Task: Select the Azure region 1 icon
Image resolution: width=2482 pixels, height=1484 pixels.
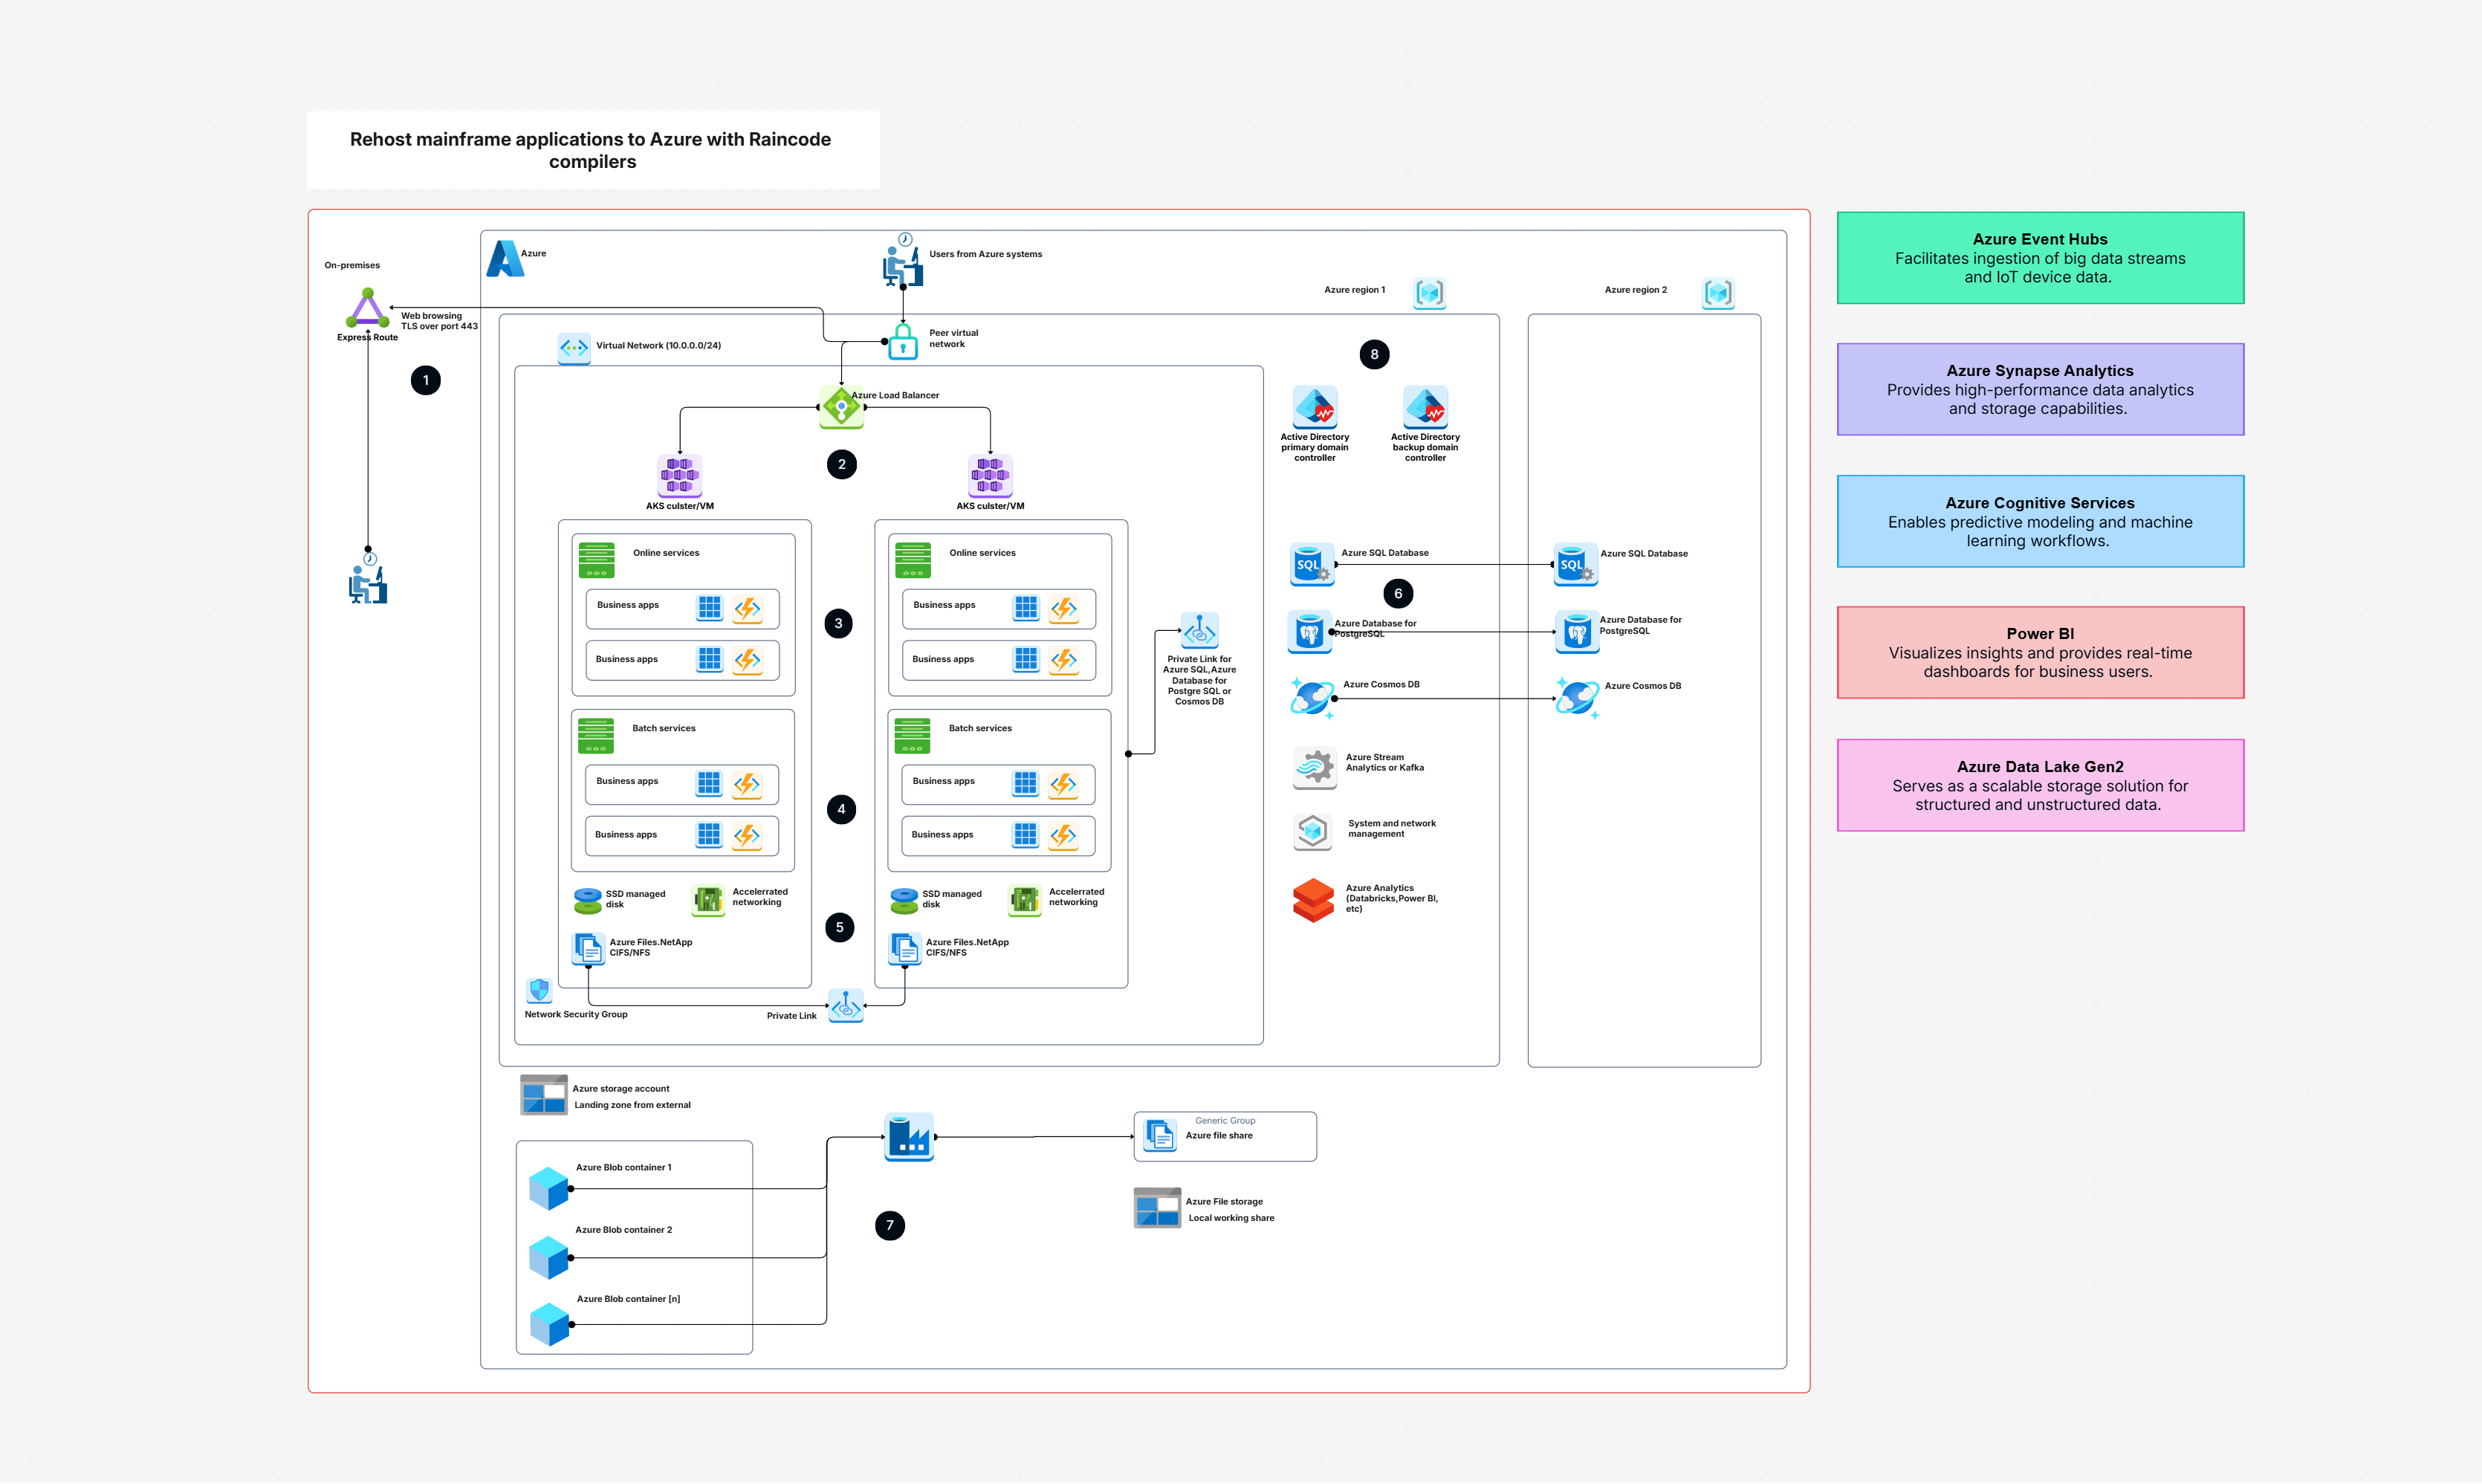Action: pos(1430,293)
